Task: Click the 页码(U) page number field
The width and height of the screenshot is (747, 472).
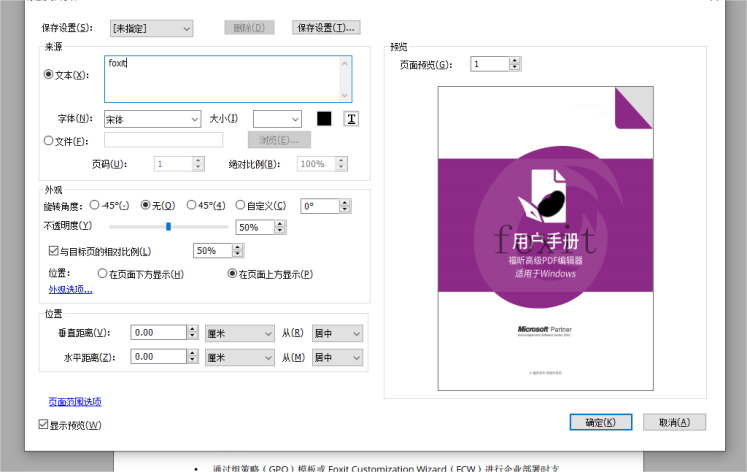Action: pos(173,164)
